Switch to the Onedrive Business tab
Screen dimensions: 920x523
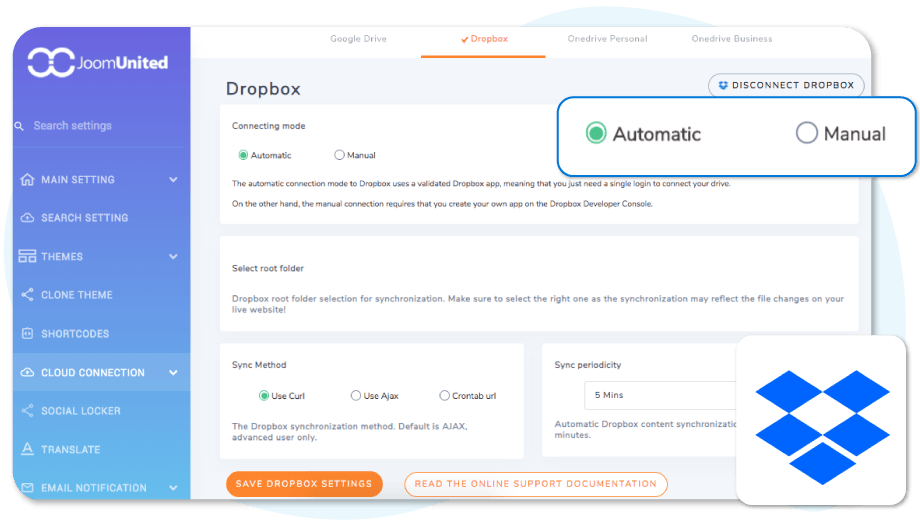pos(732,39)
